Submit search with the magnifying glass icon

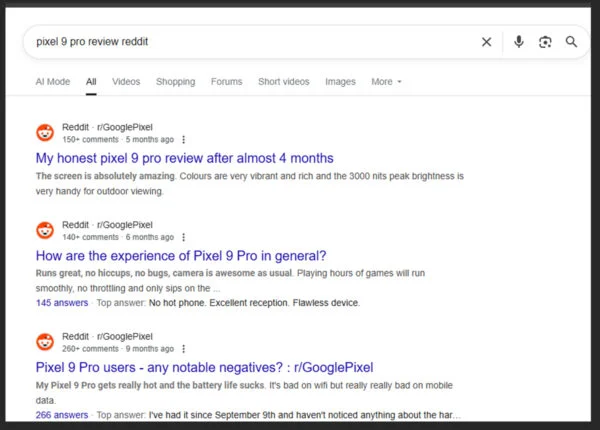tap(571, 42)
